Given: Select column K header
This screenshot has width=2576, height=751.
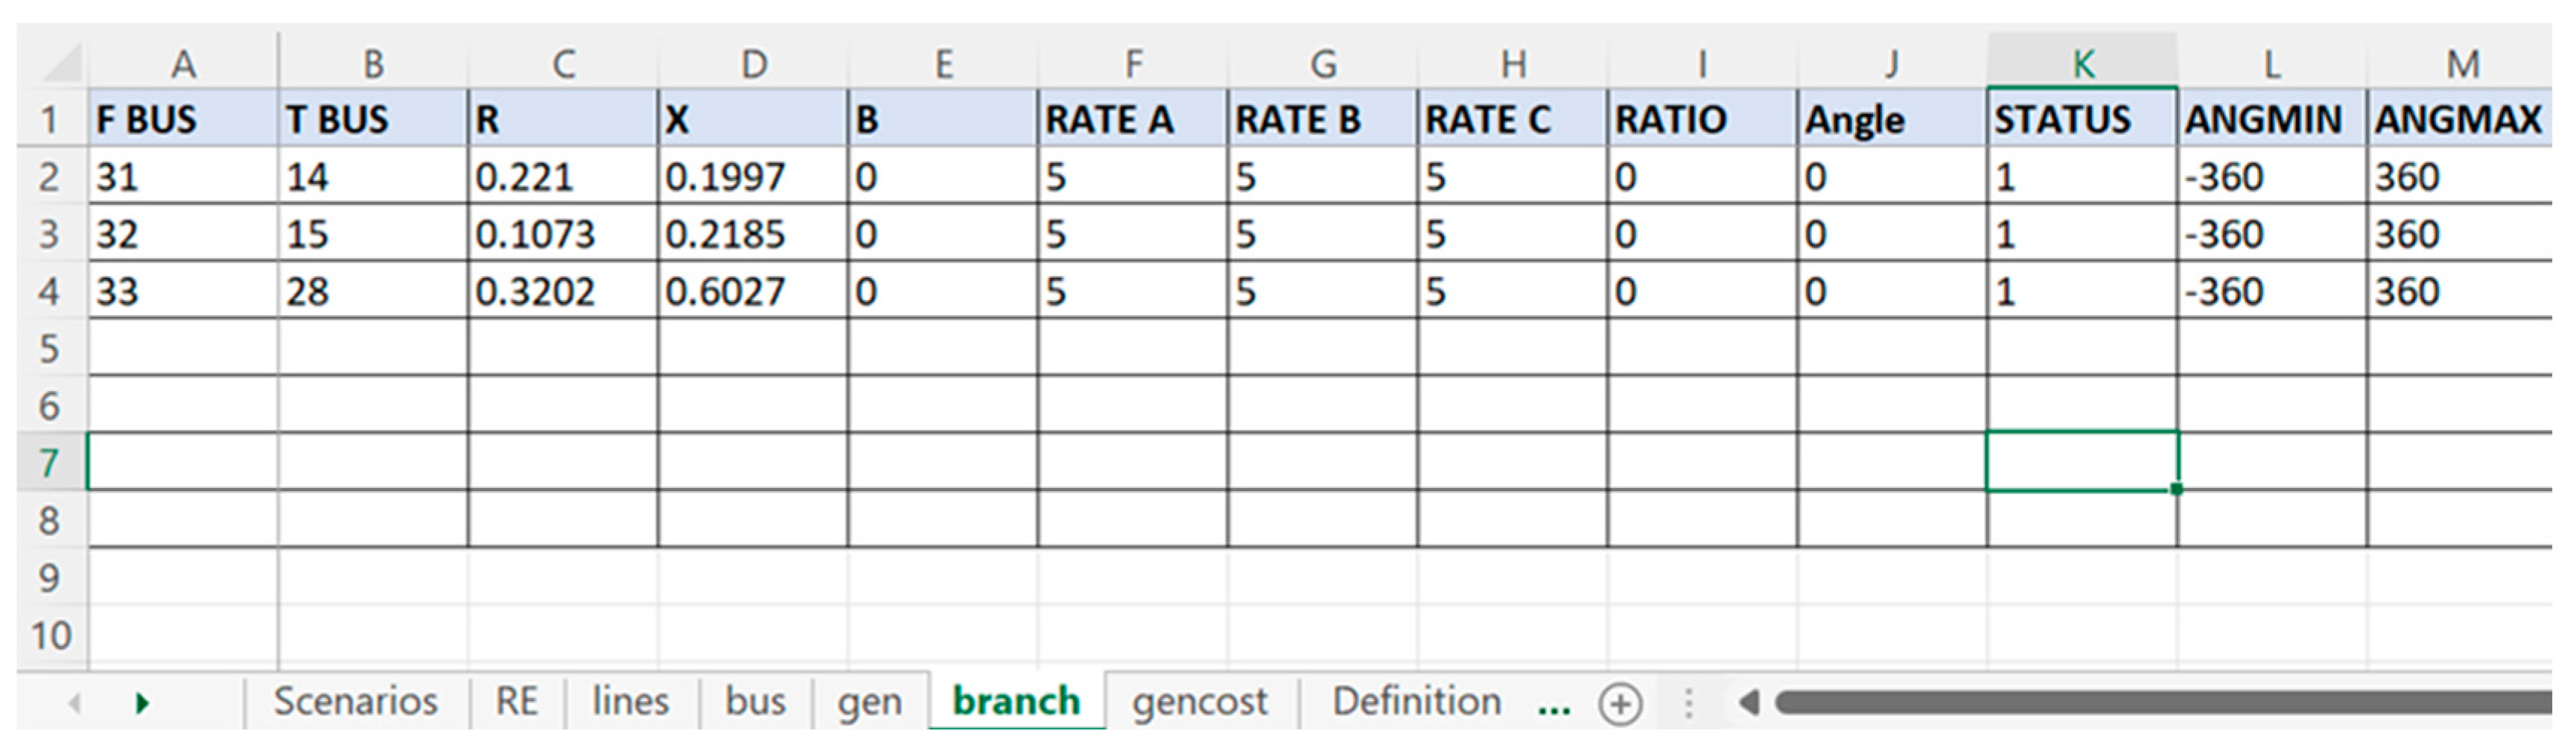Looking at the screenshot, I should (2082, 64).
